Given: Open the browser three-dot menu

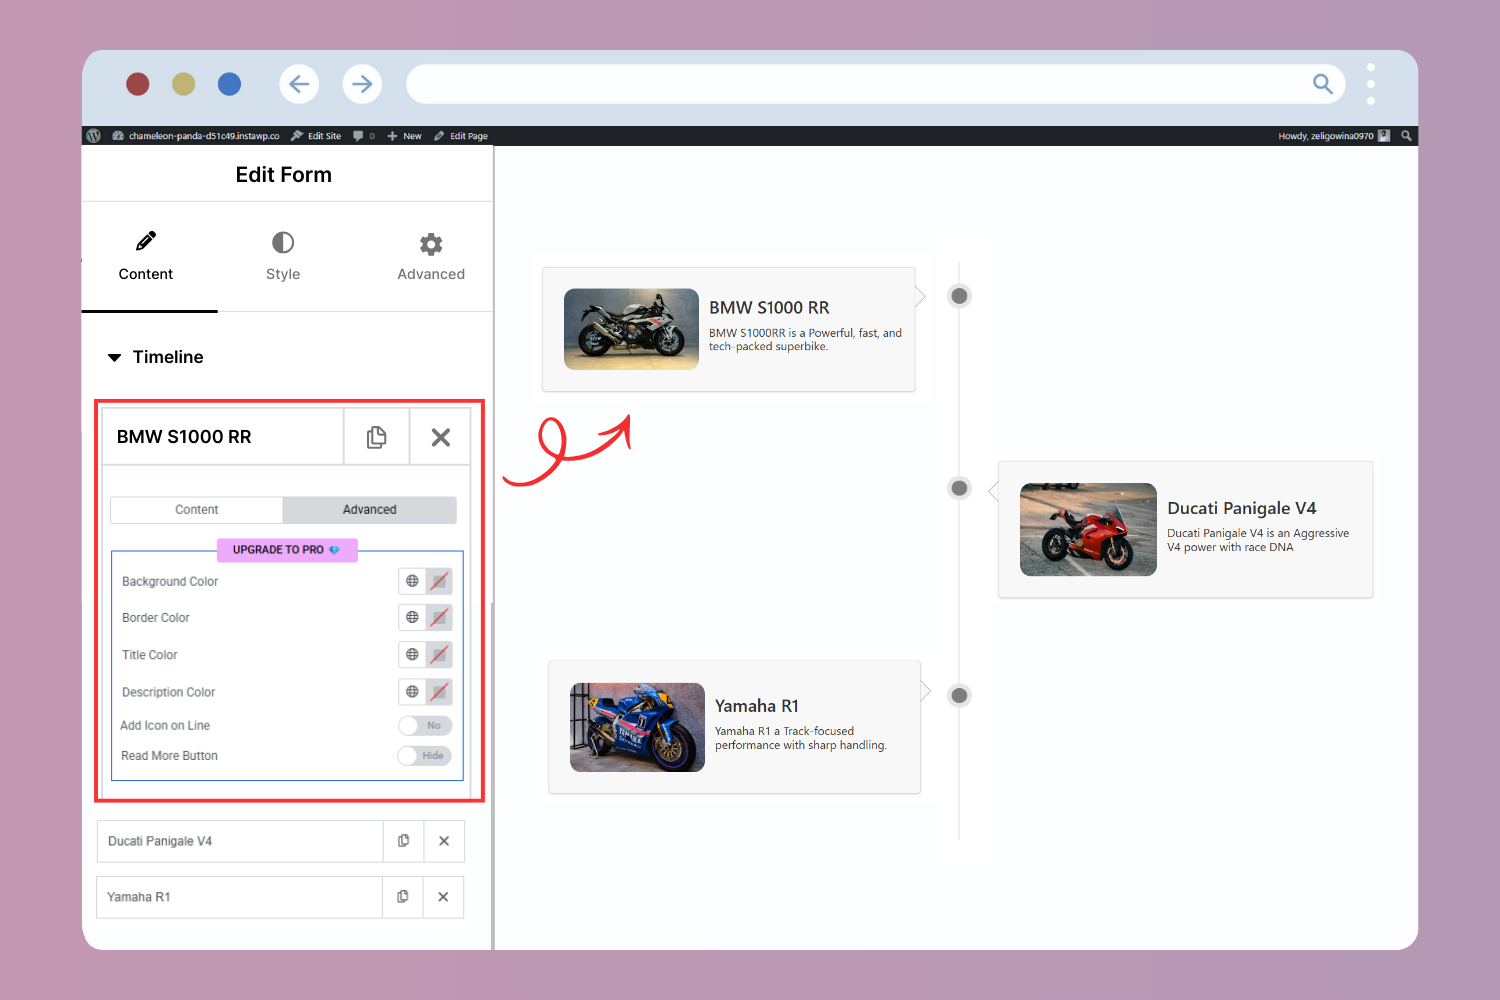Looking at the screenshot, I should point(1370,84).
